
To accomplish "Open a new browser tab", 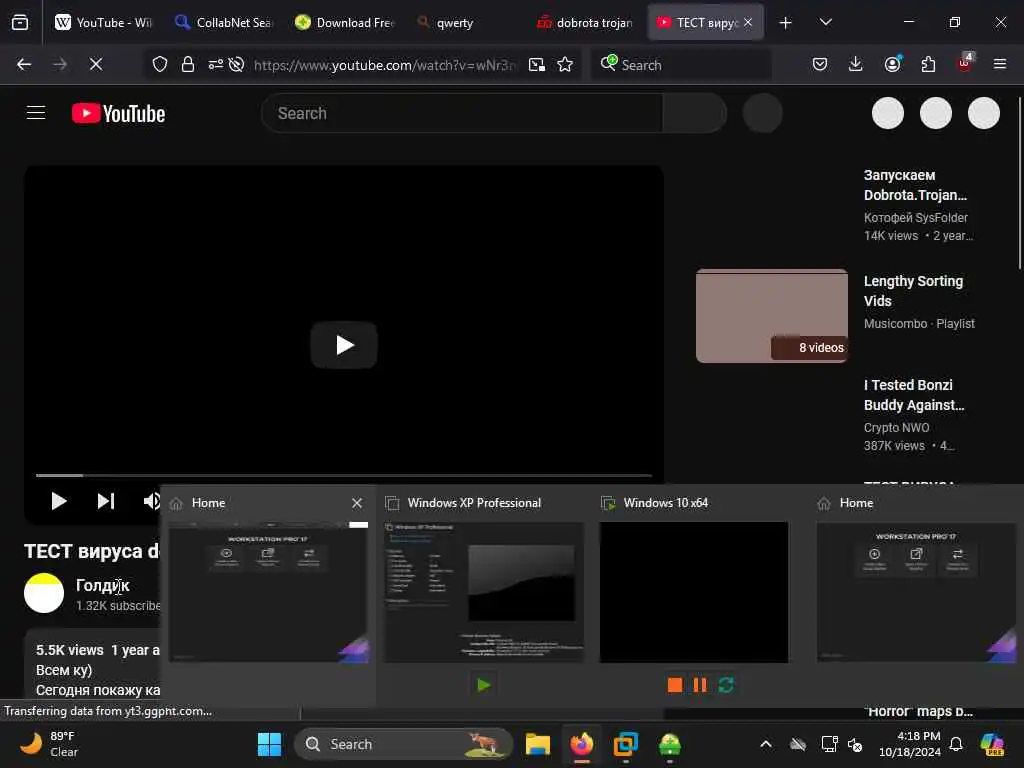I will (x=786, y=23).
